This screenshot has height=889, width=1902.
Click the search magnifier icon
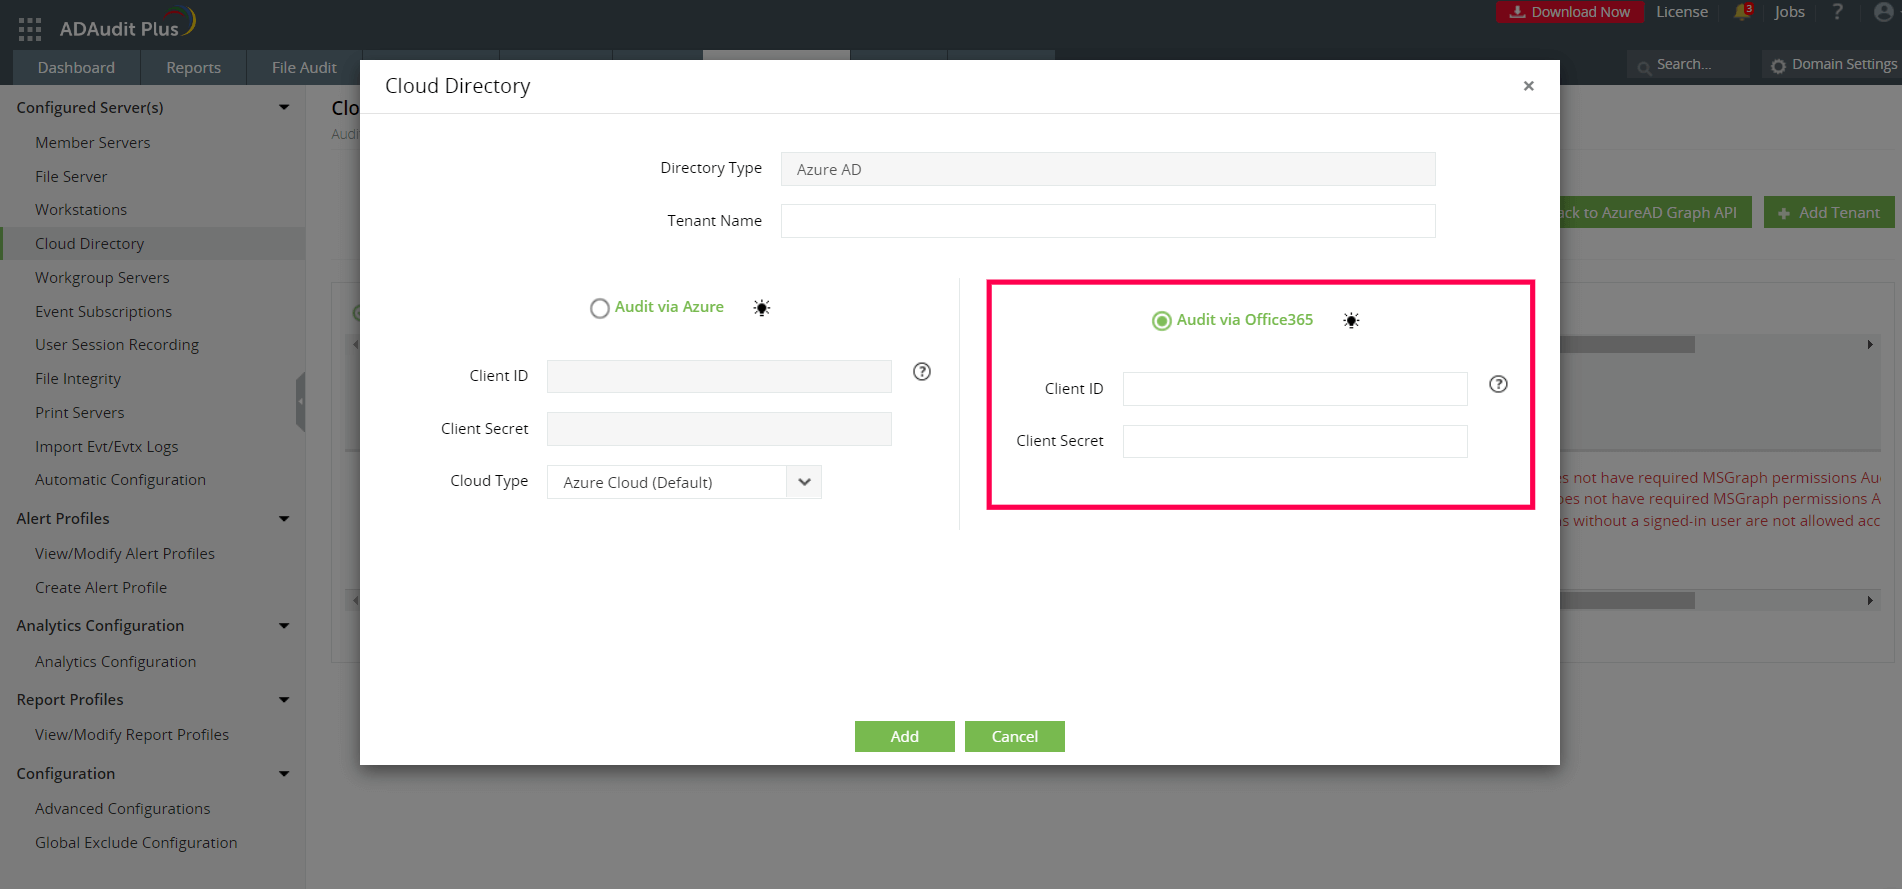click(x=1644, y=67)
